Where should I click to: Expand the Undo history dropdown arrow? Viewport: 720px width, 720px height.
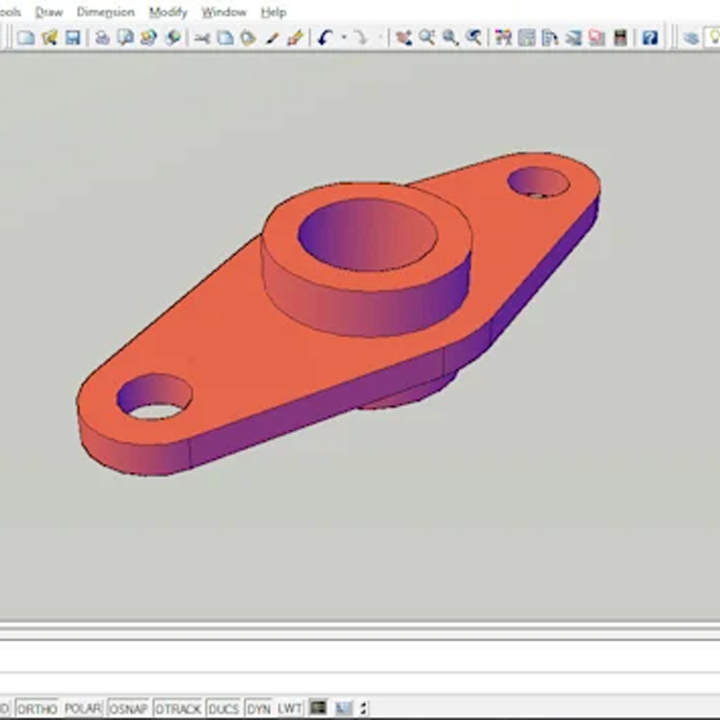[343, 38]
